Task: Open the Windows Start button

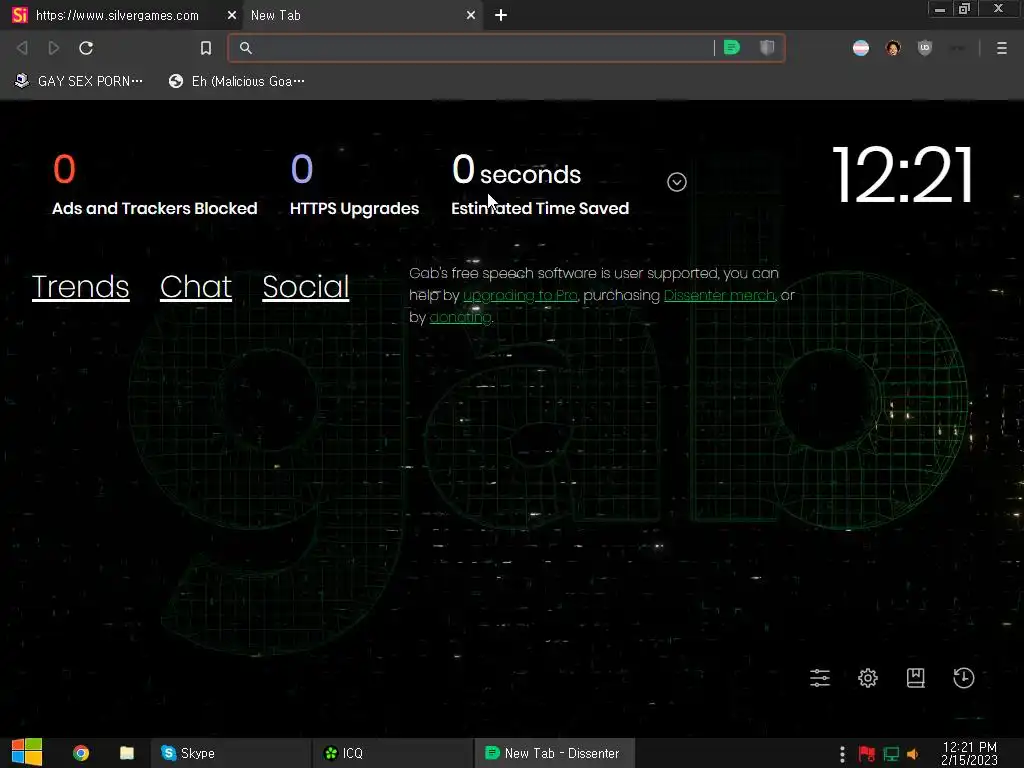Action: coord(27,753)
